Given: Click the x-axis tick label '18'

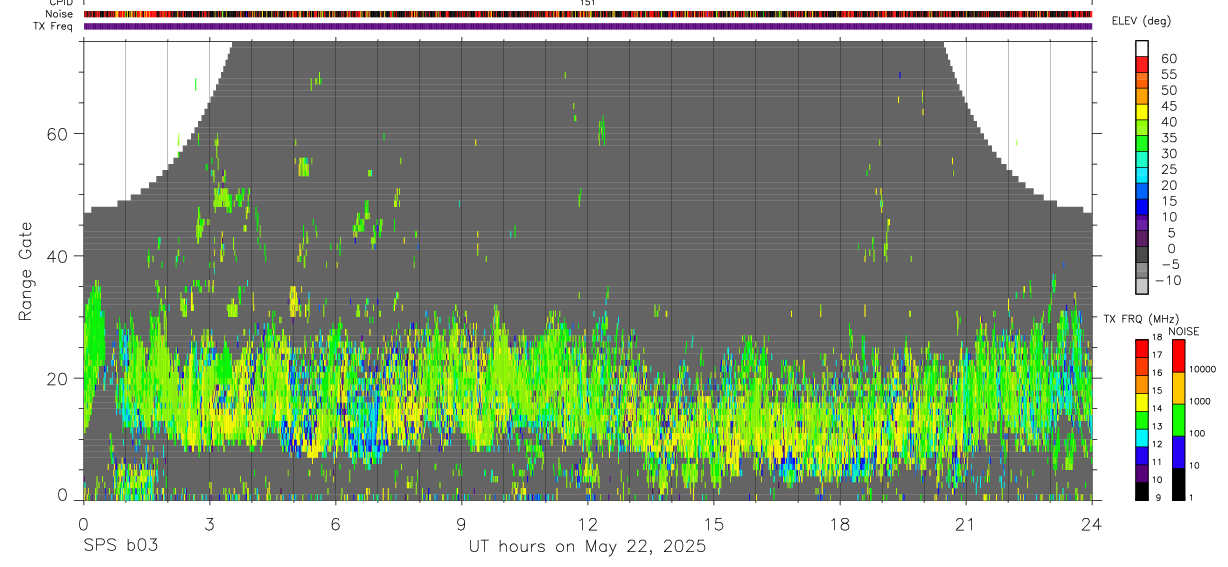Looking at the screenshot, I should tap(840, 523).
